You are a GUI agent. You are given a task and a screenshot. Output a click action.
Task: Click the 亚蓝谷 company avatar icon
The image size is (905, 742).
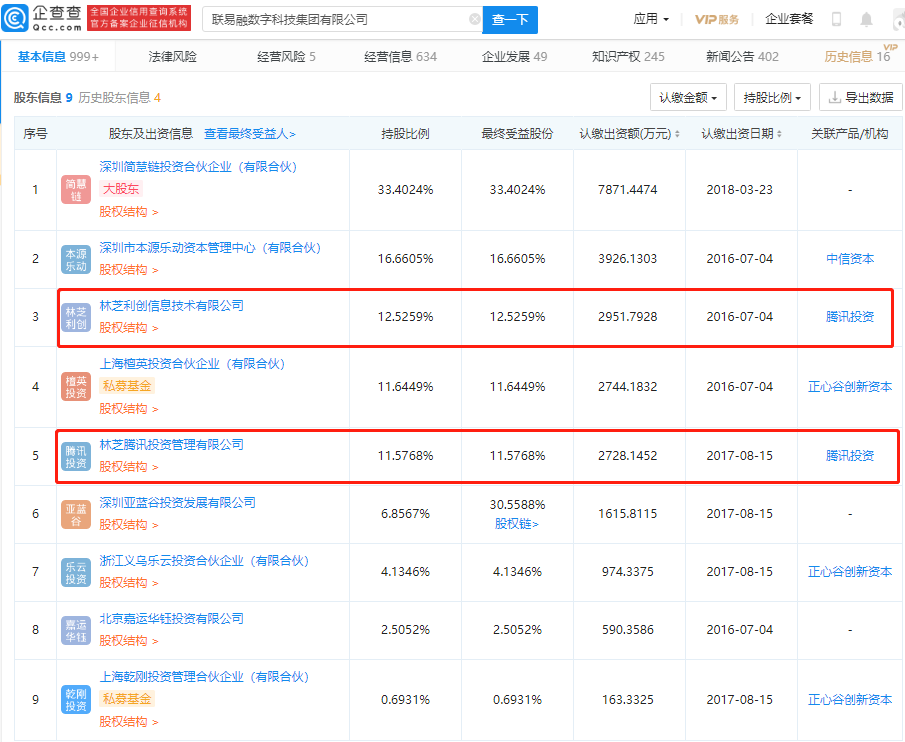pos(76,514)
